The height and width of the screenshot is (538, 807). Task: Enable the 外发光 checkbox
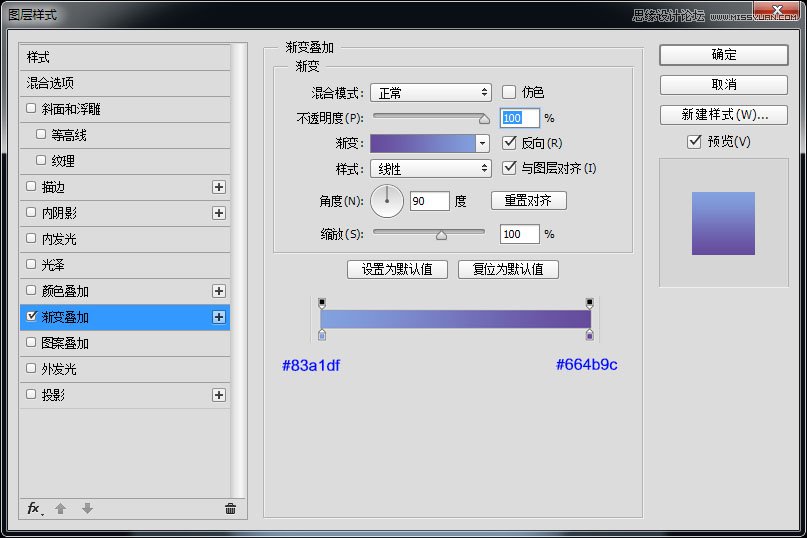31,368
